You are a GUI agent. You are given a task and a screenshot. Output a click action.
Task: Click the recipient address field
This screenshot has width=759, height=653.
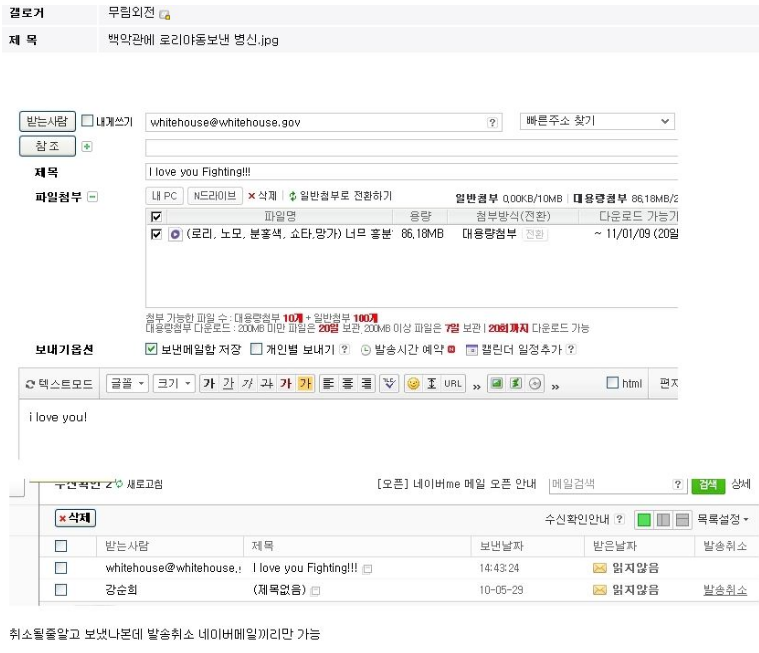(x=323, y=122)
